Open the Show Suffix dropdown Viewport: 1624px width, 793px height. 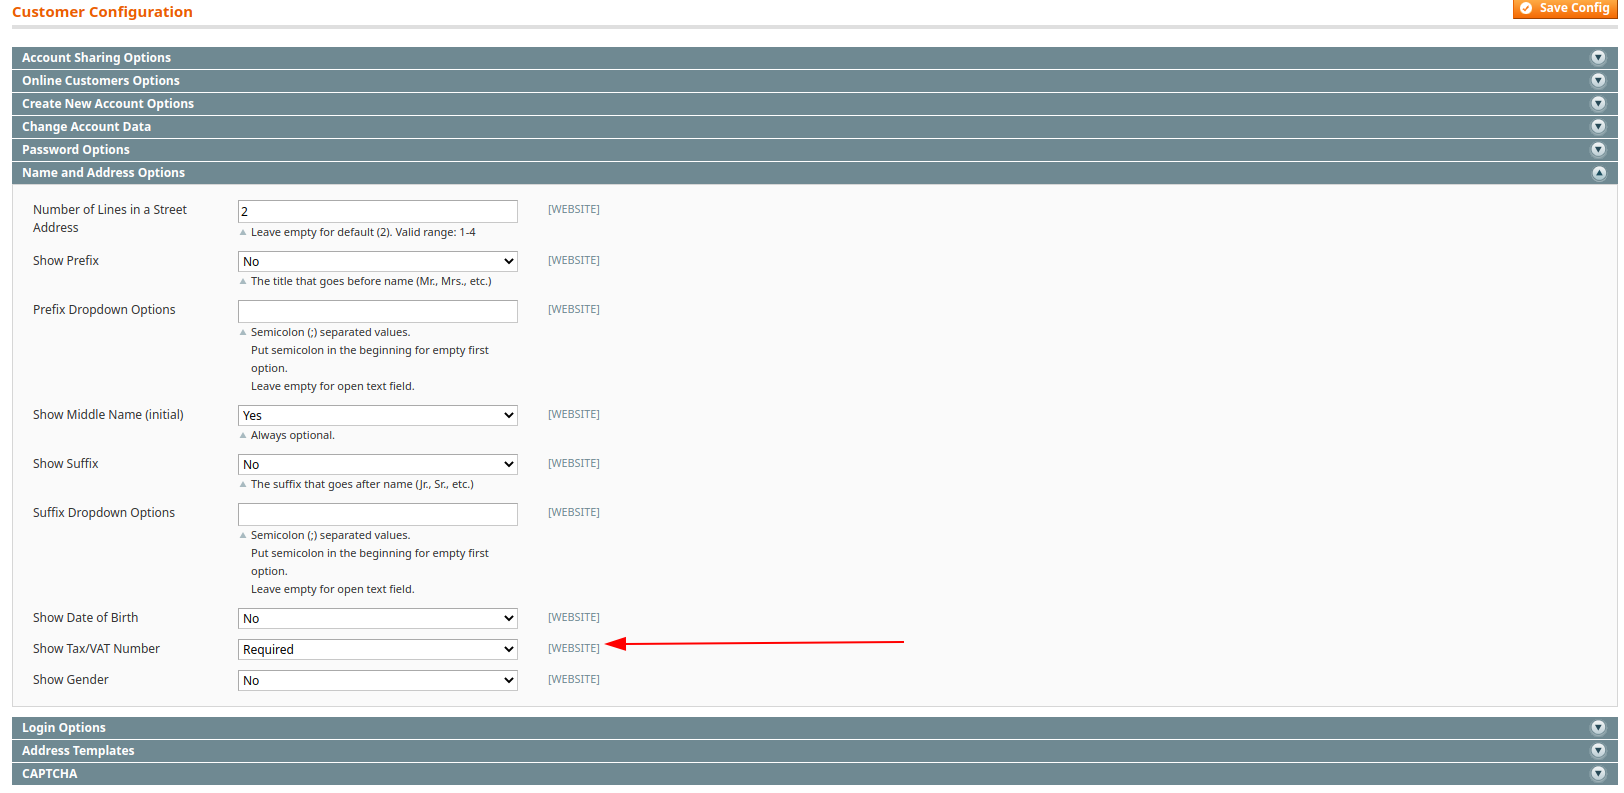click(x=378, y=464)
